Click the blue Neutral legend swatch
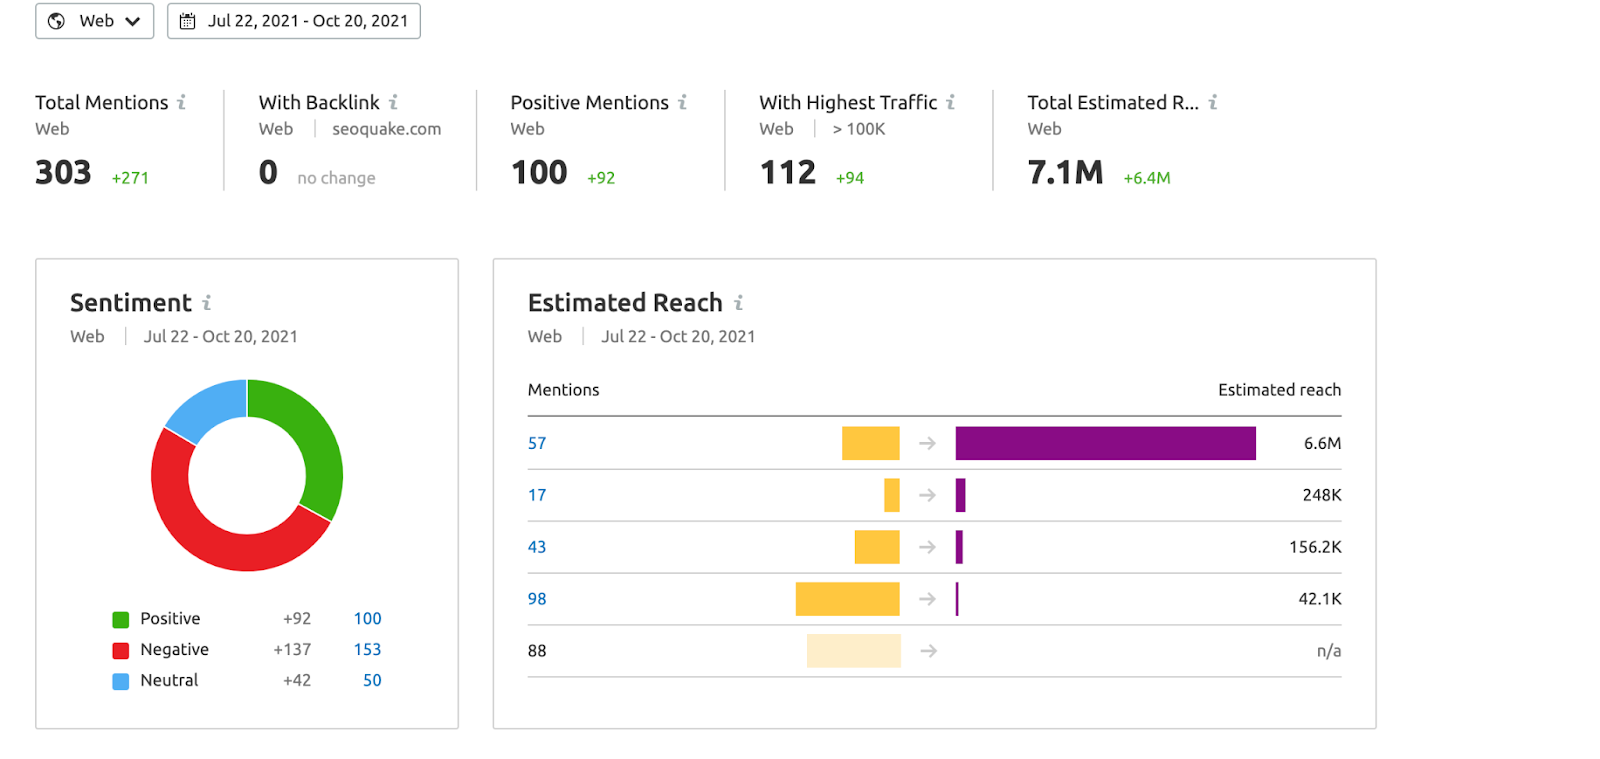The height and width of the screenshot is (759, 1600). click(x=121, y=682)
